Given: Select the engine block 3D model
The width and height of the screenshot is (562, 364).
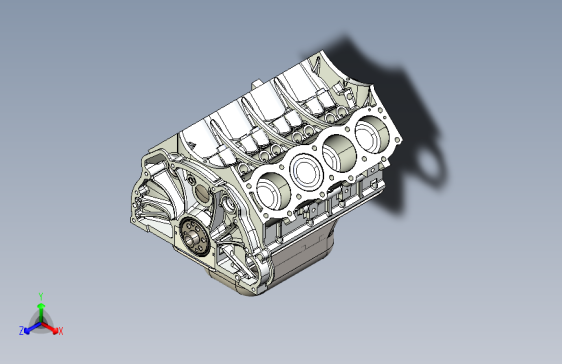Looking at the screenshot, I should [x=266, y=173].
